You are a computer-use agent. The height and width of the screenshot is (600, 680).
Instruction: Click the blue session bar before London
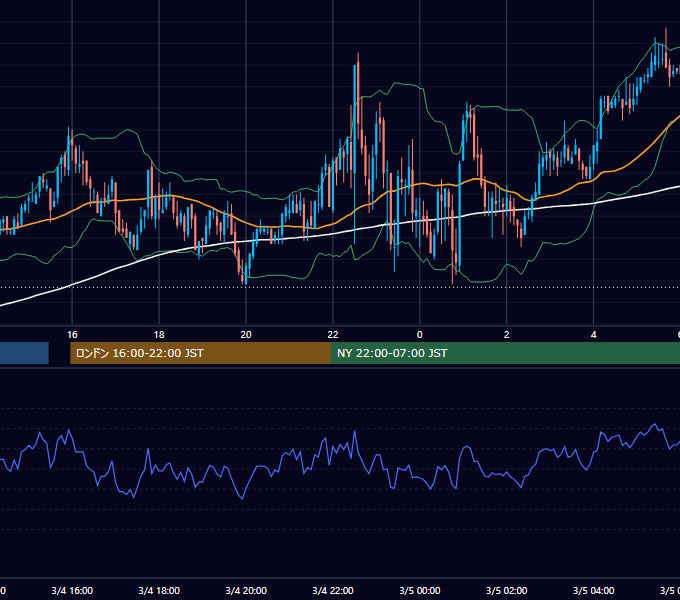[24, 353]
